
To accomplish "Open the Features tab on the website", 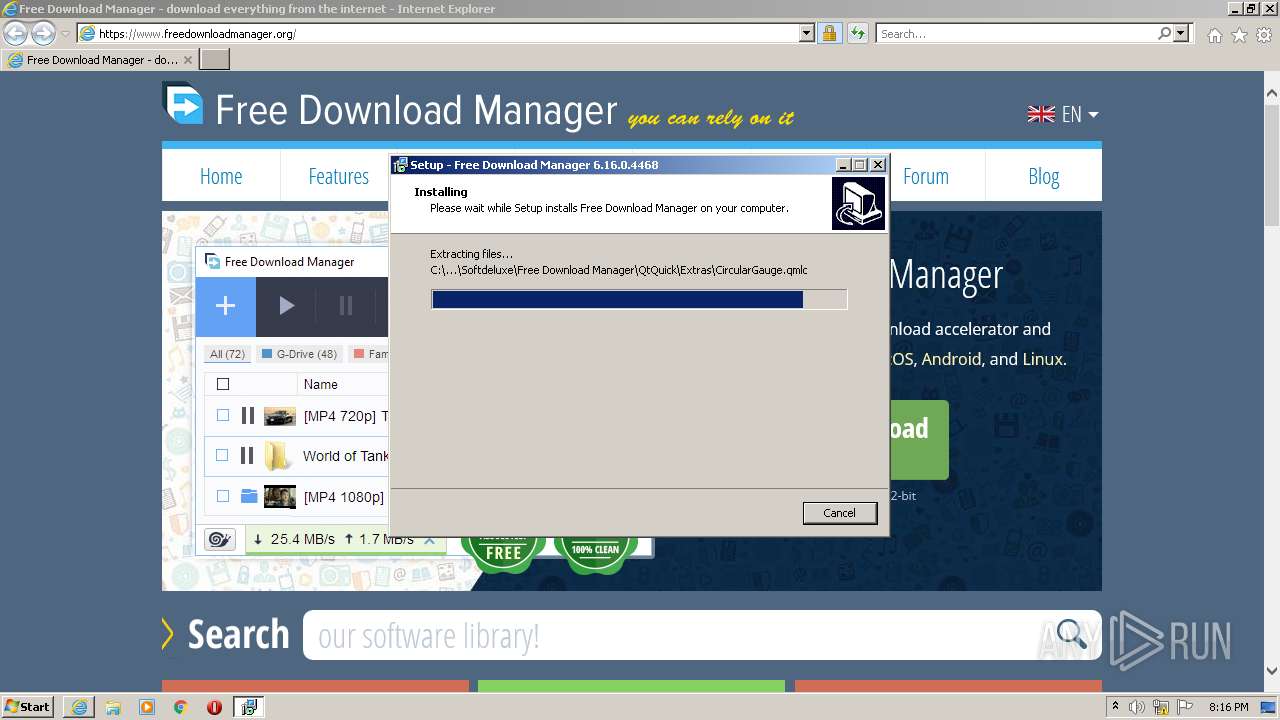I will tap(338, 176).
